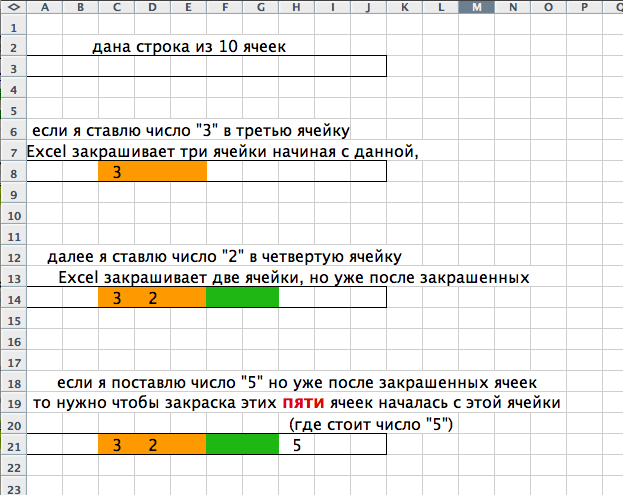Click green cell F14
This screenshot has height=495, width=623.
(225, 298)
